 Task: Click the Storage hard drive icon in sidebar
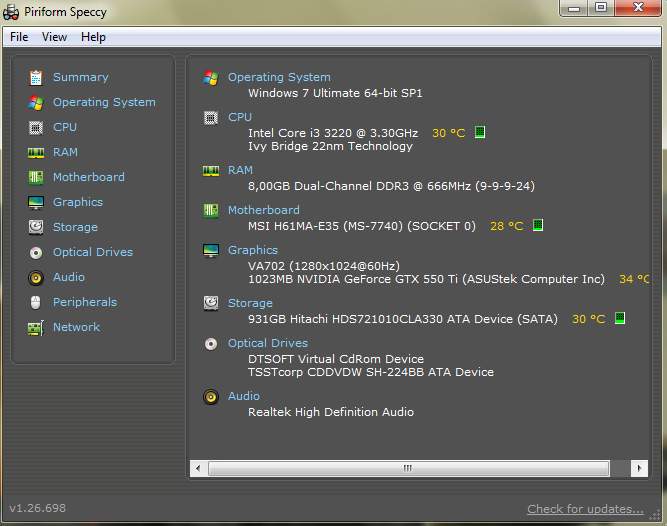(36, 227)
